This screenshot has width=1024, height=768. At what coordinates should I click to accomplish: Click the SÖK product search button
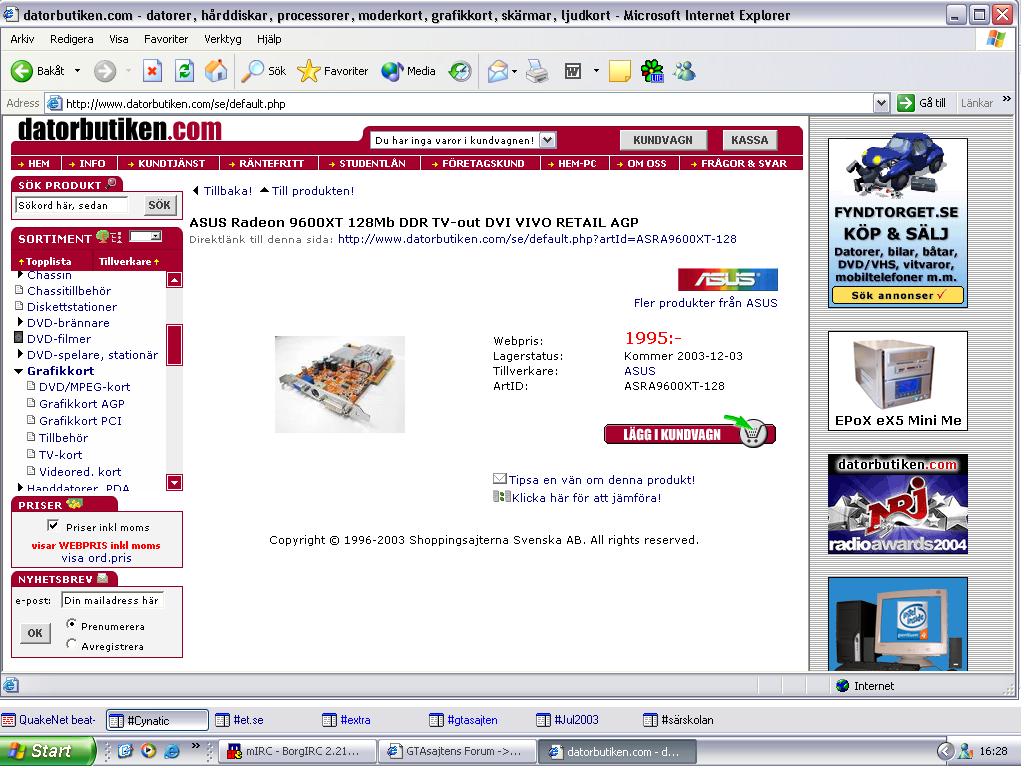click(x=159, y=205)
